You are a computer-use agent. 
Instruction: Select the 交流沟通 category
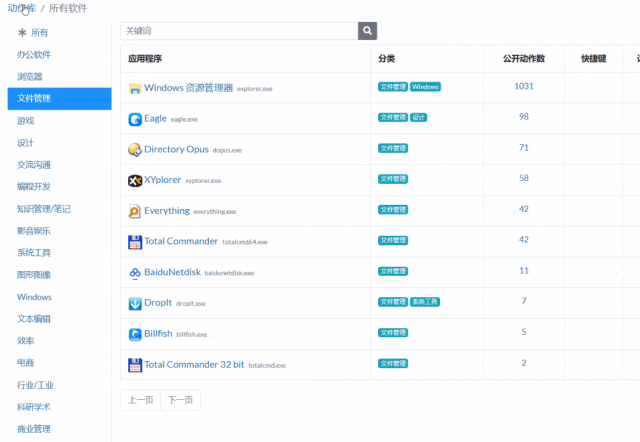(34, 165)
